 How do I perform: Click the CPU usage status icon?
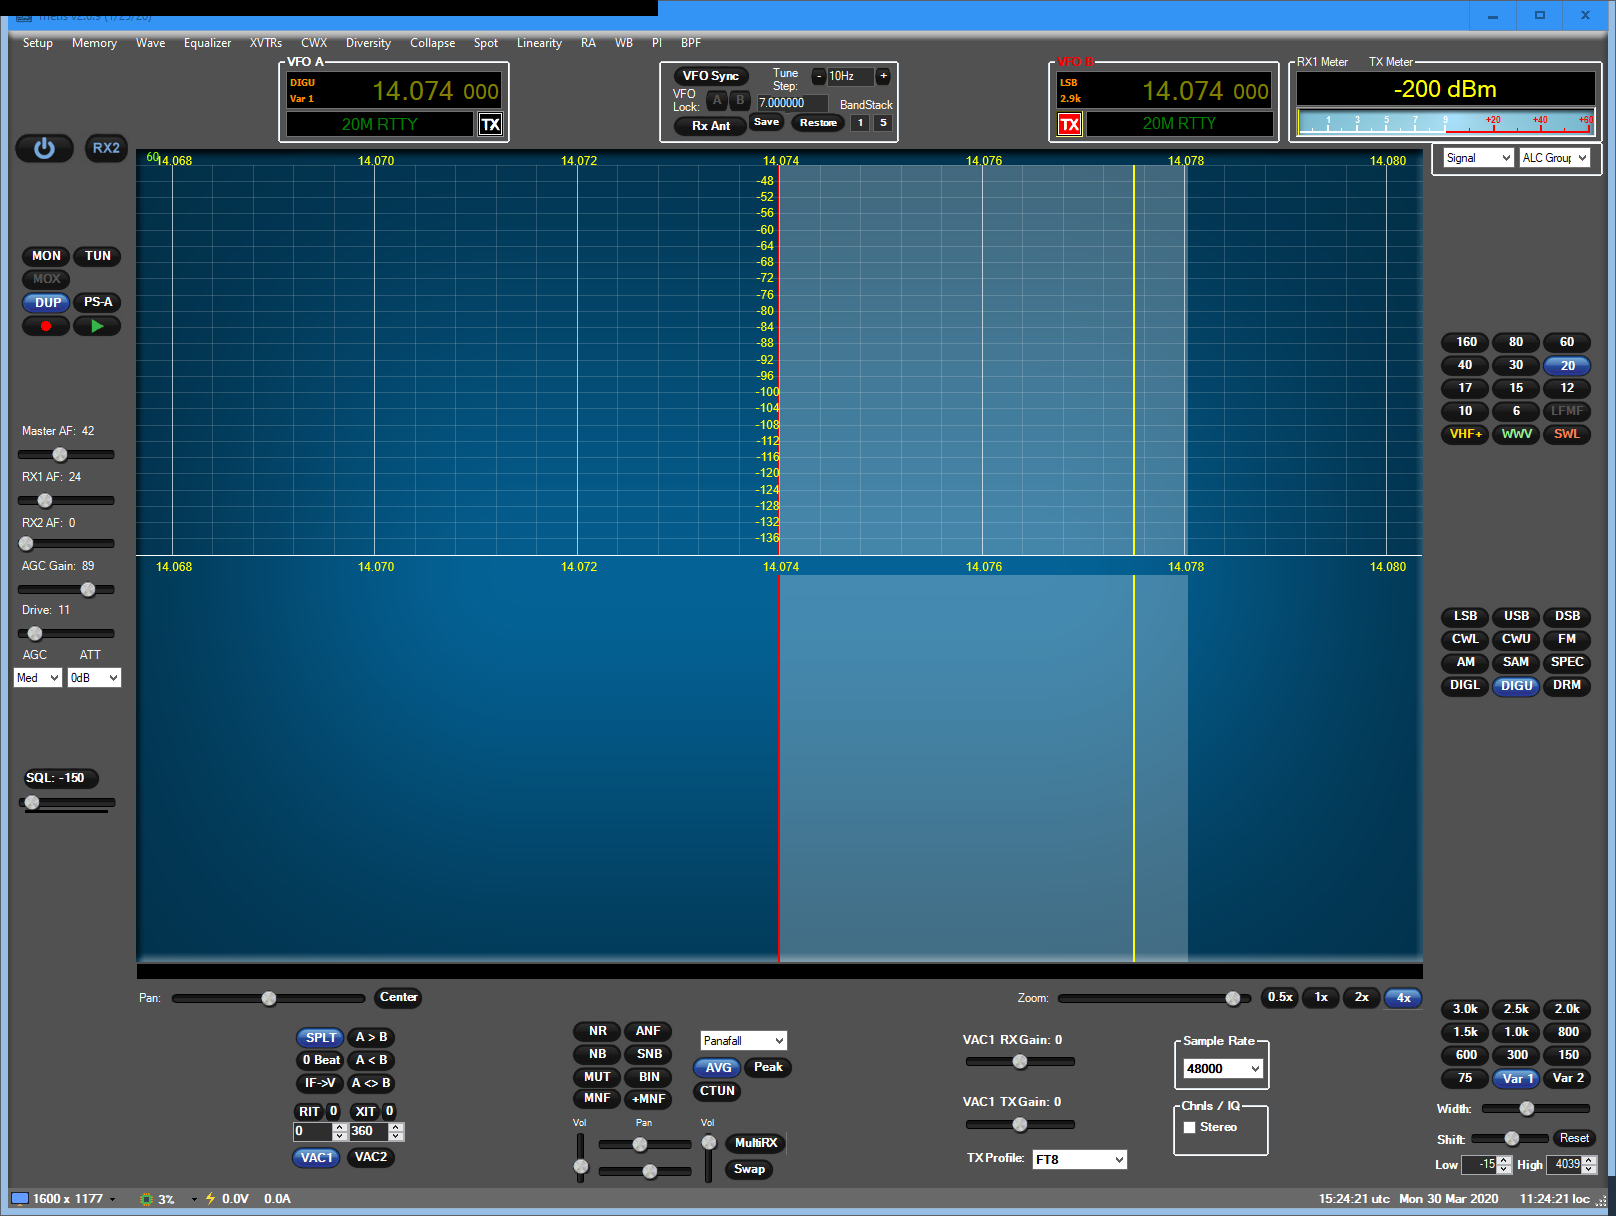point(147,1198)
